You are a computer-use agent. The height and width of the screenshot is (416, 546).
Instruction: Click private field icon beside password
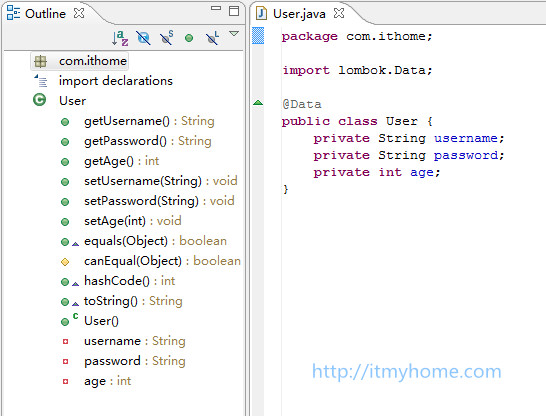65,362
